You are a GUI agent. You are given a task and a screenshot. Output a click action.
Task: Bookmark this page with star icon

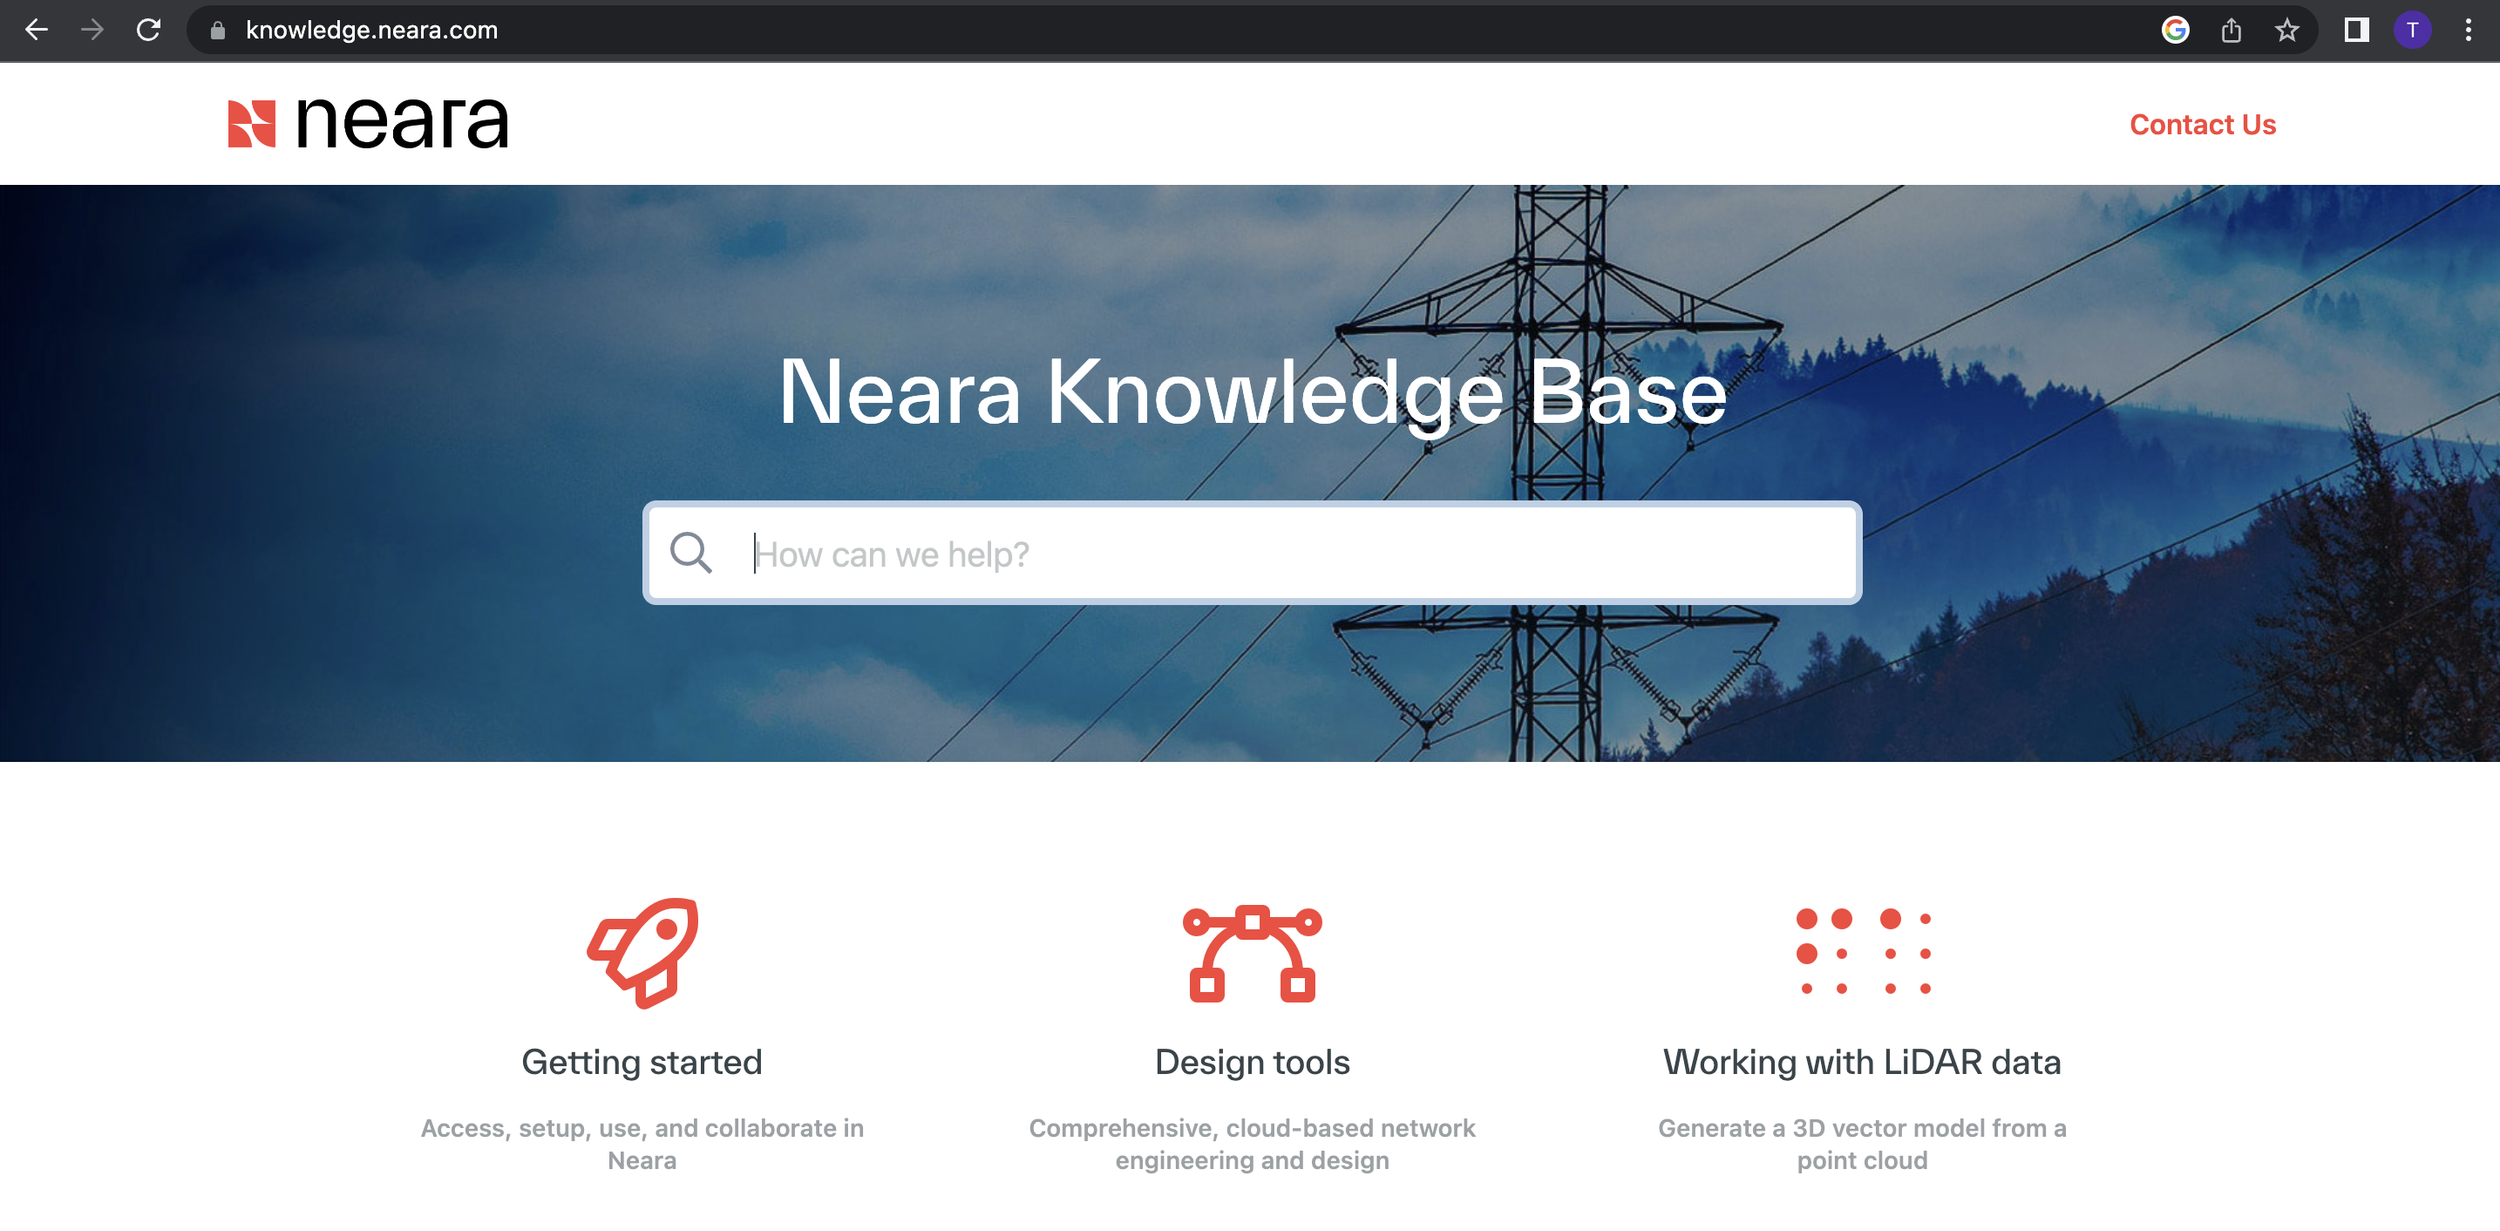pos(2287,30)
